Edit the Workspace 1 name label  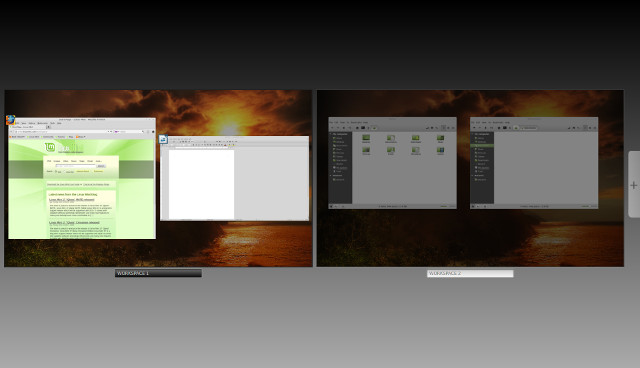[x=158, y=273]
